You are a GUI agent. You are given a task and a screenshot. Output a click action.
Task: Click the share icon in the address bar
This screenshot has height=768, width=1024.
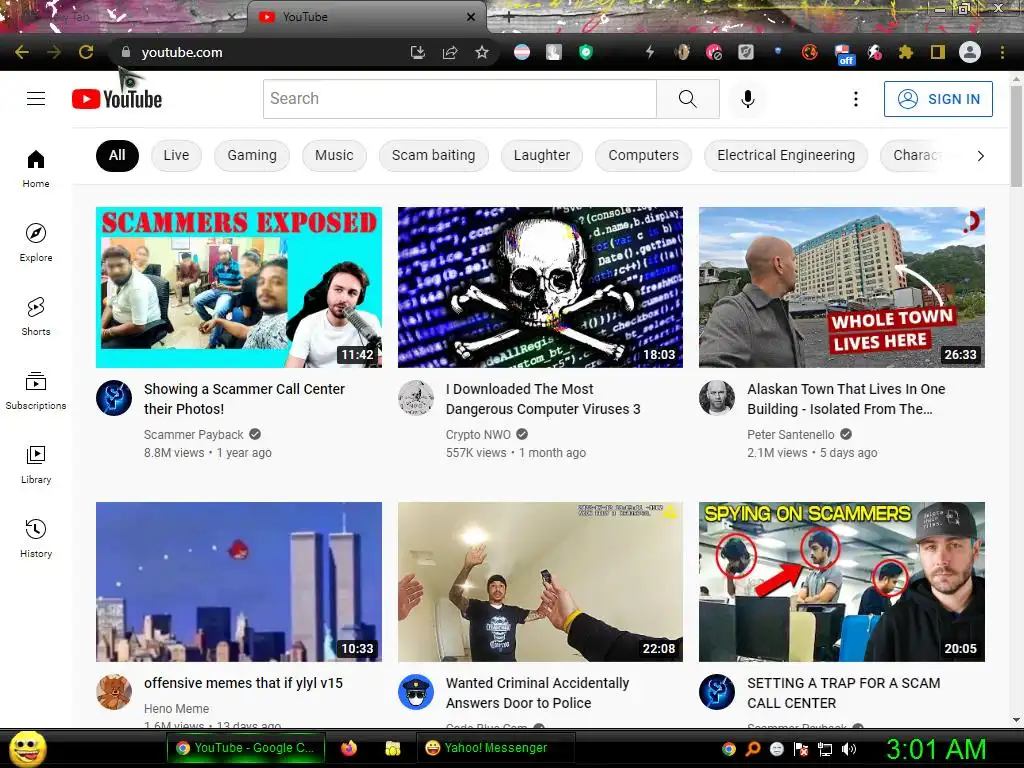point(450,52)
